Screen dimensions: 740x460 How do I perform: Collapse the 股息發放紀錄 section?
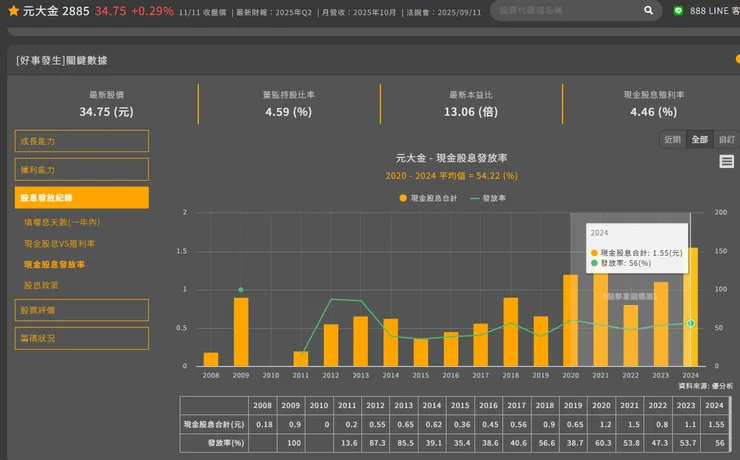(82, 198)
